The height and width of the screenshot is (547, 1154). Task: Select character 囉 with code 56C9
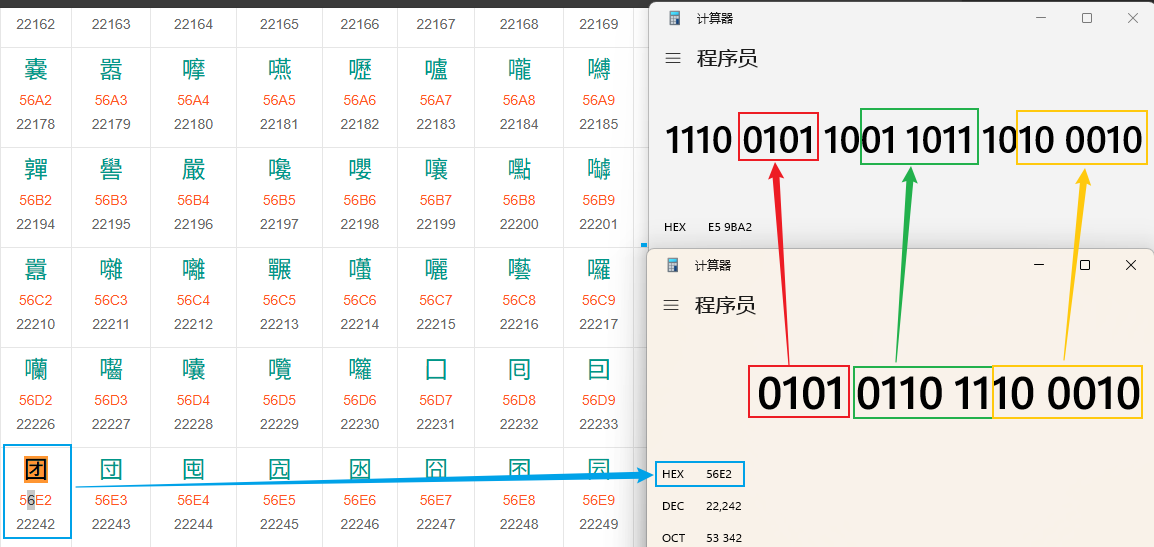(599, 269)
